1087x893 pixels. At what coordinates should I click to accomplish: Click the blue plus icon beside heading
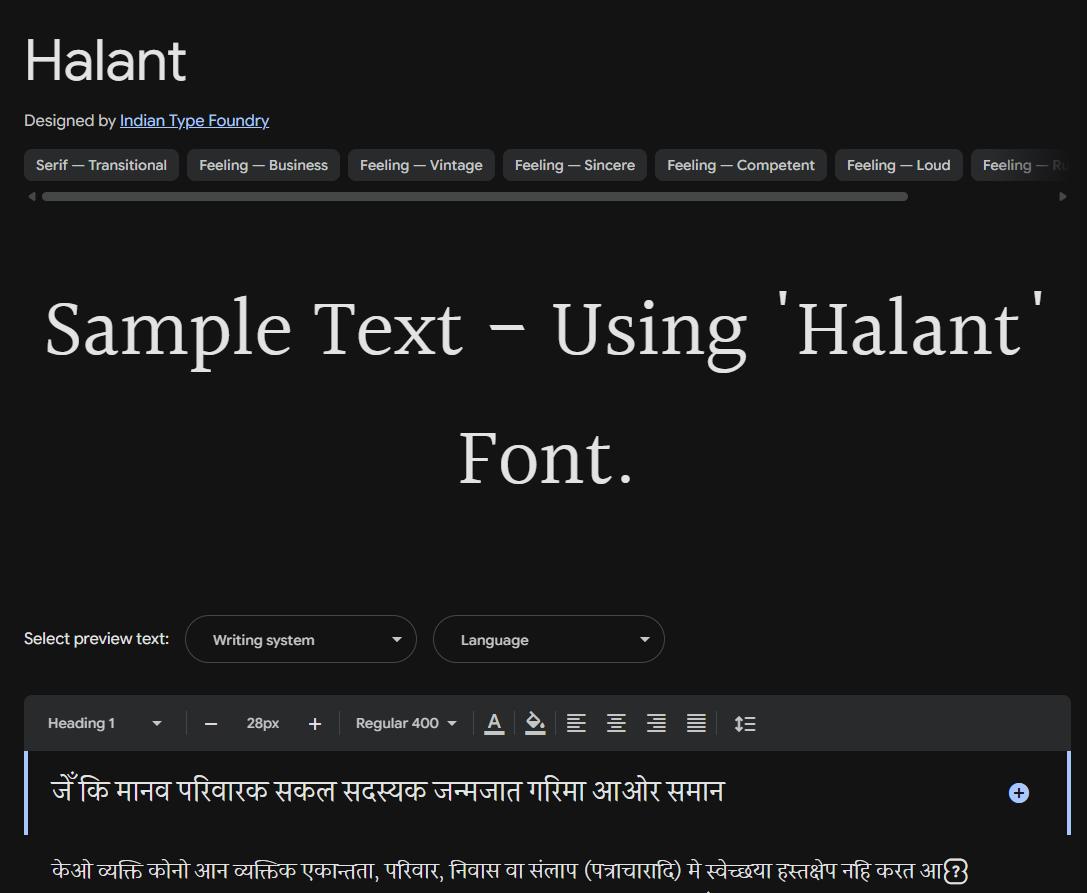(x=1018, y=792)
